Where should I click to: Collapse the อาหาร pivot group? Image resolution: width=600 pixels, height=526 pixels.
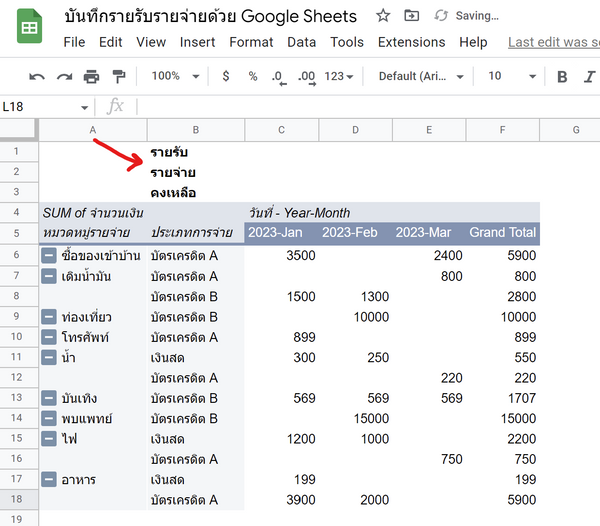(x=49, y=480)
